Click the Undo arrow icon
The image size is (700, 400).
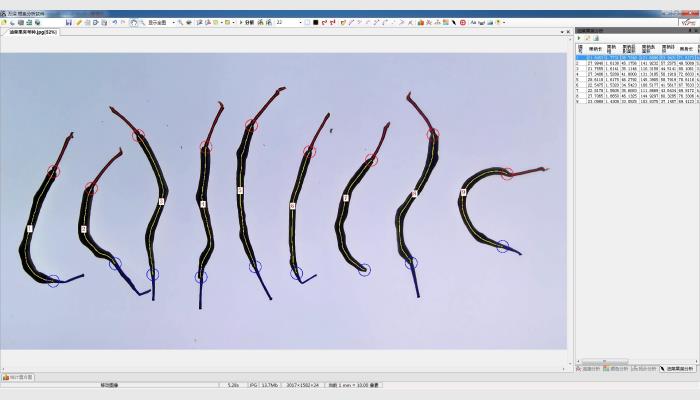[113, 22]
